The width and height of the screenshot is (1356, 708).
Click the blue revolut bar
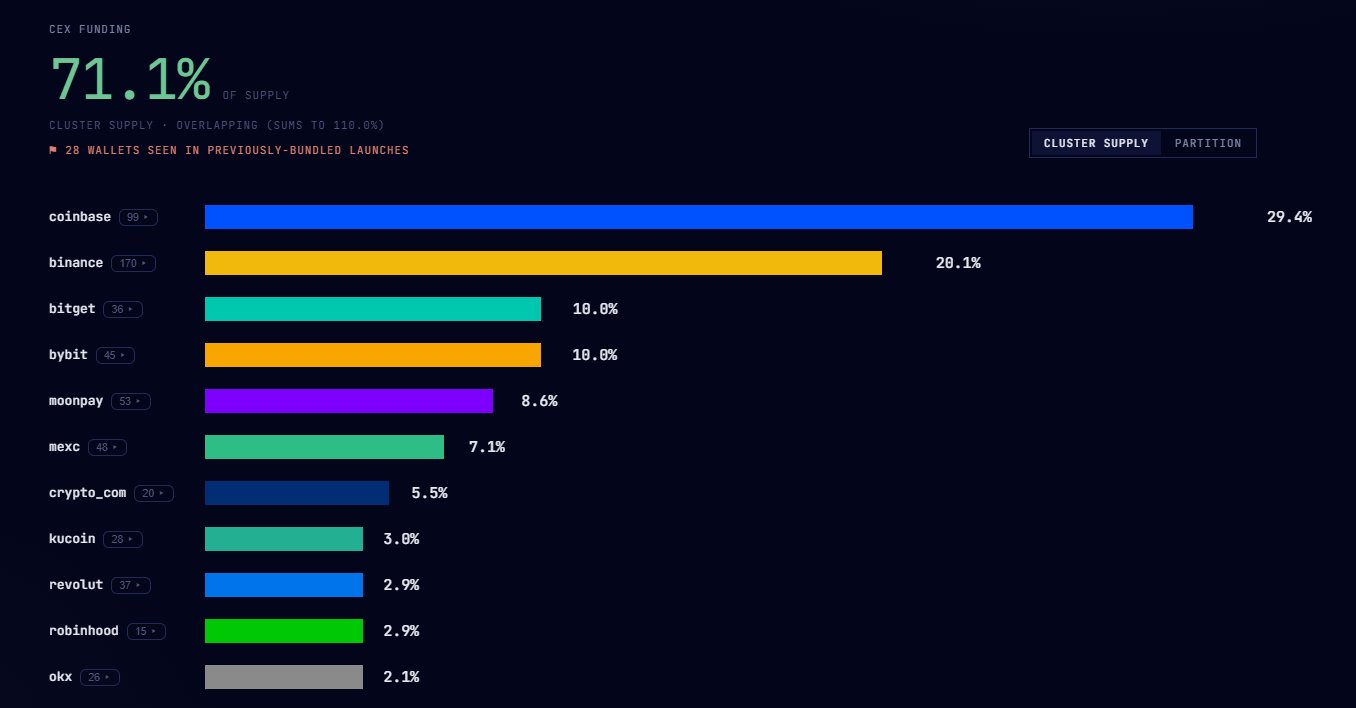pyautogui.click(x=284, y=585)
